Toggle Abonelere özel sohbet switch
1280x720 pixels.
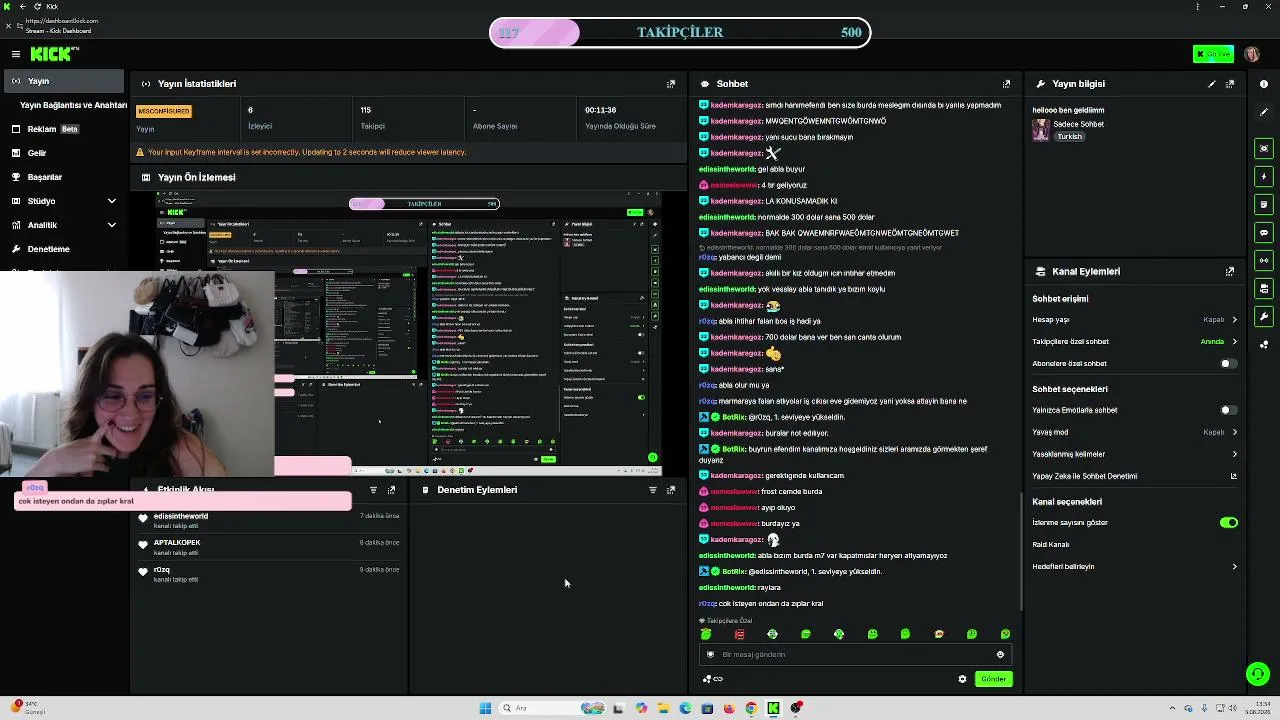(1229, 364)
